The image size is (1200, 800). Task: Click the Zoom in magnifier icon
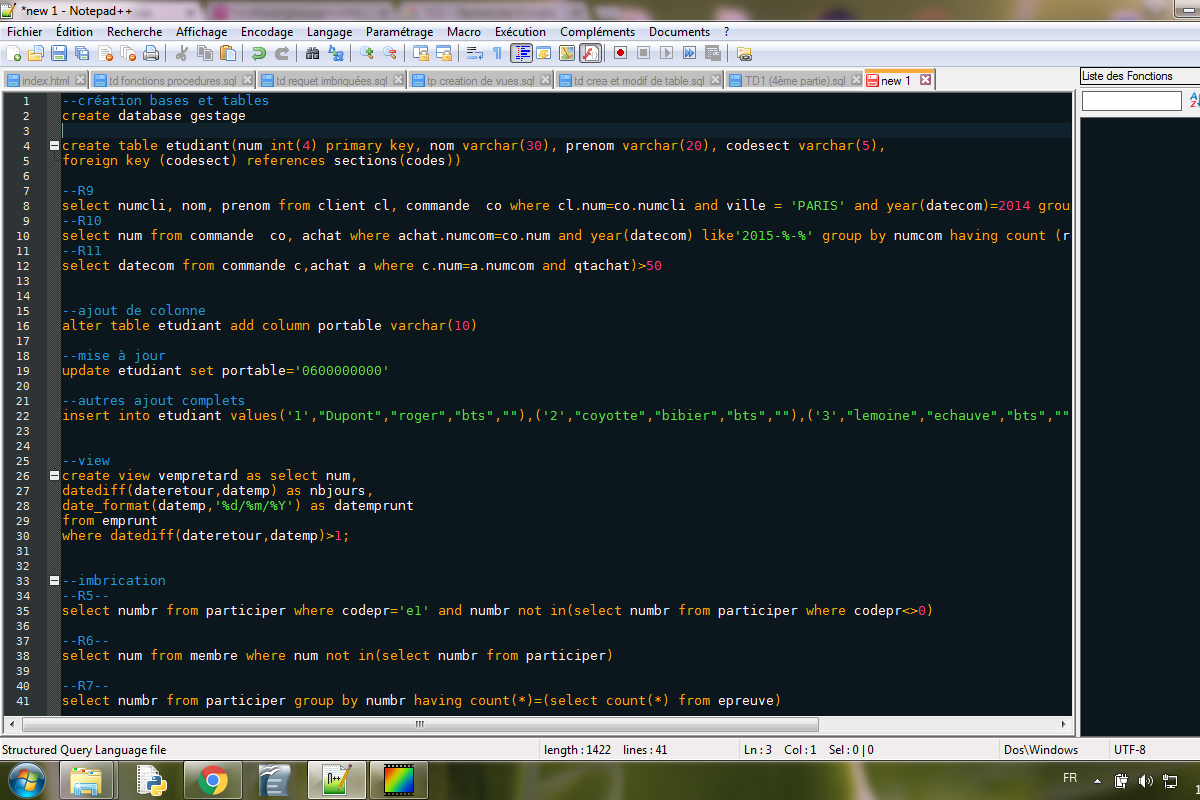coord(367,53)
